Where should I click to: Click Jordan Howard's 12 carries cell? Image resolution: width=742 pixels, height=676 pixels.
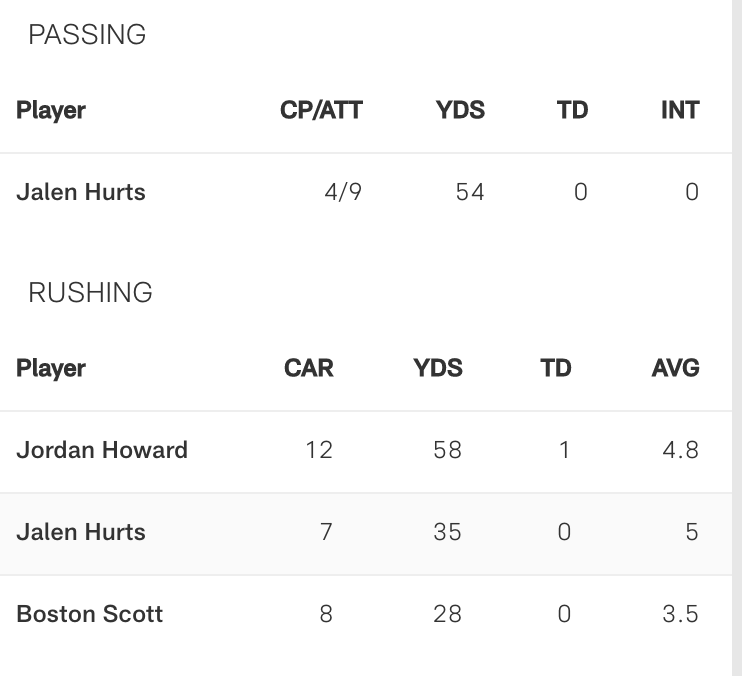click(x=319, y=450)
